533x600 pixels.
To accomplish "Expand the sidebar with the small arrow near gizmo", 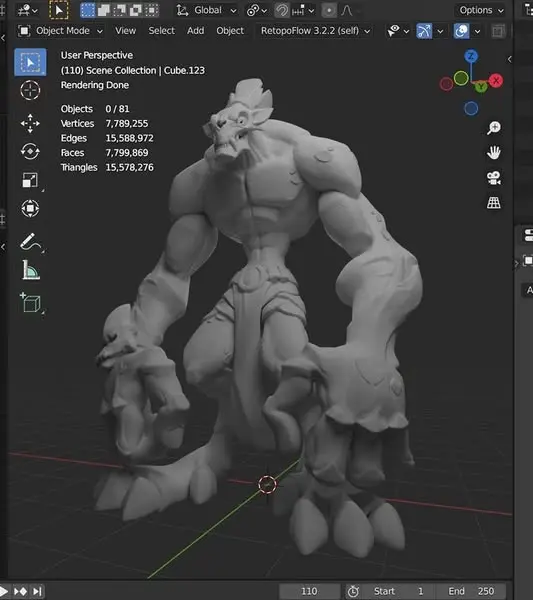I will 509,59.
